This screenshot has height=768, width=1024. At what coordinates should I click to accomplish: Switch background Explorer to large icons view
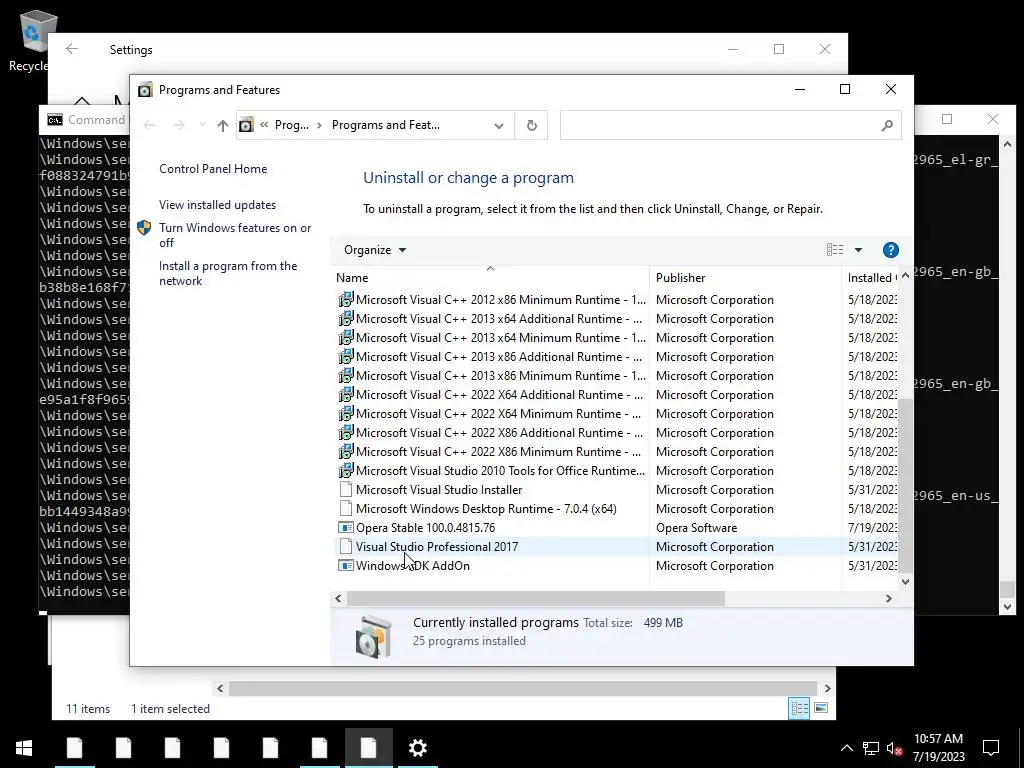click(x=821, y=709)
